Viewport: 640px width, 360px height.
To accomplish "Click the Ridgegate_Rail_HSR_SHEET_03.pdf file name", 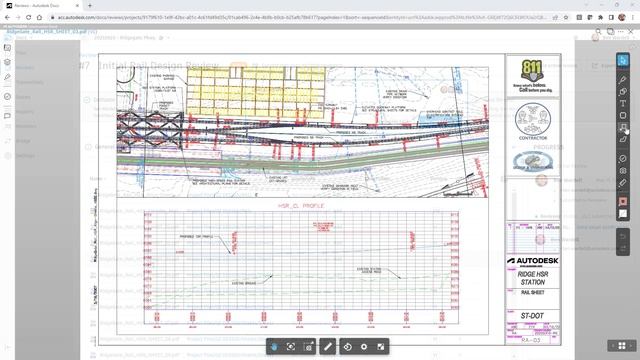I will click(x=47, y=31).
